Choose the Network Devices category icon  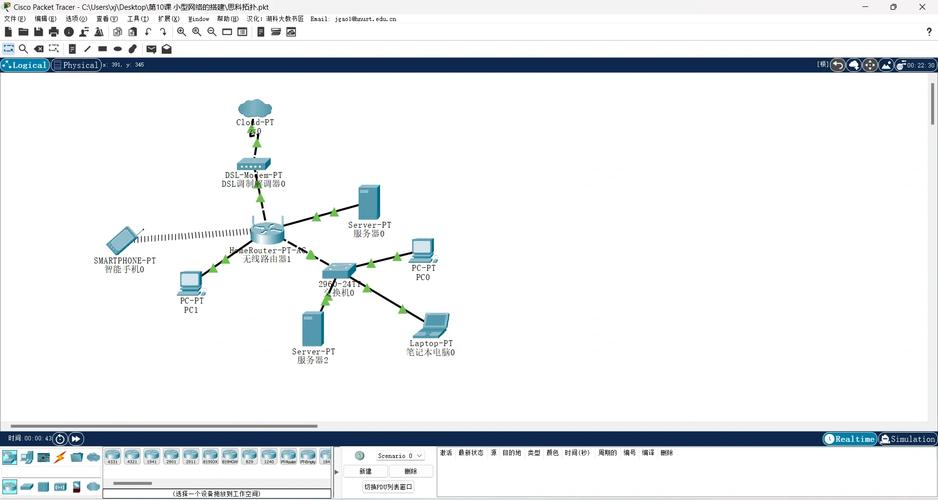coord(10,458)
